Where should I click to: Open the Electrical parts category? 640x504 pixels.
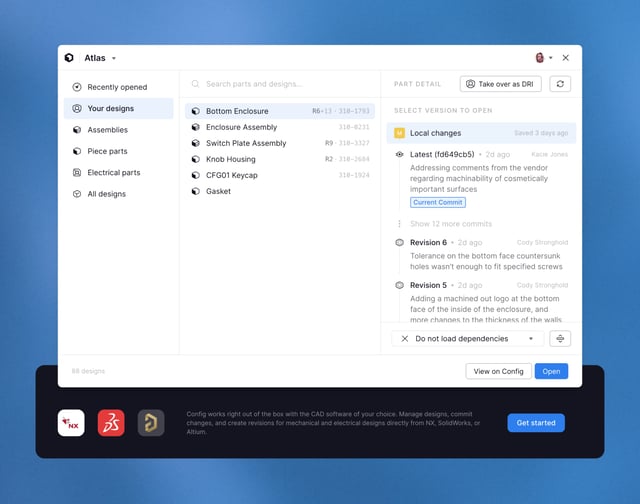[118, 173]
